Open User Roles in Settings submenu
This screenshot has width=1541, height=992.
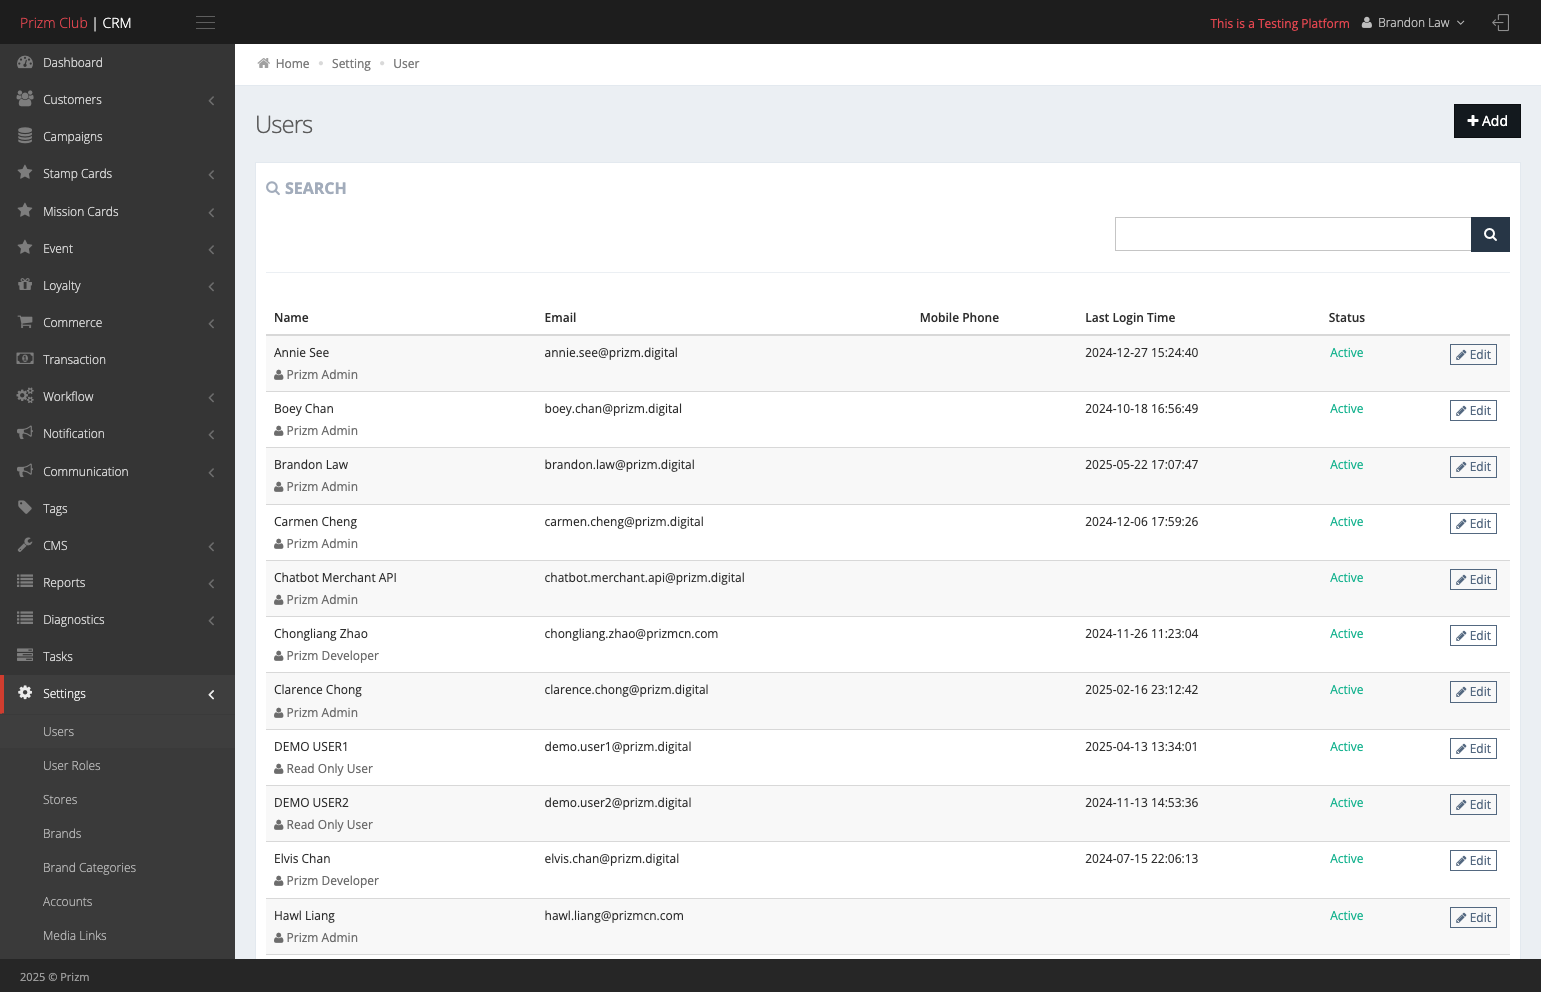(x=72, y=765)
